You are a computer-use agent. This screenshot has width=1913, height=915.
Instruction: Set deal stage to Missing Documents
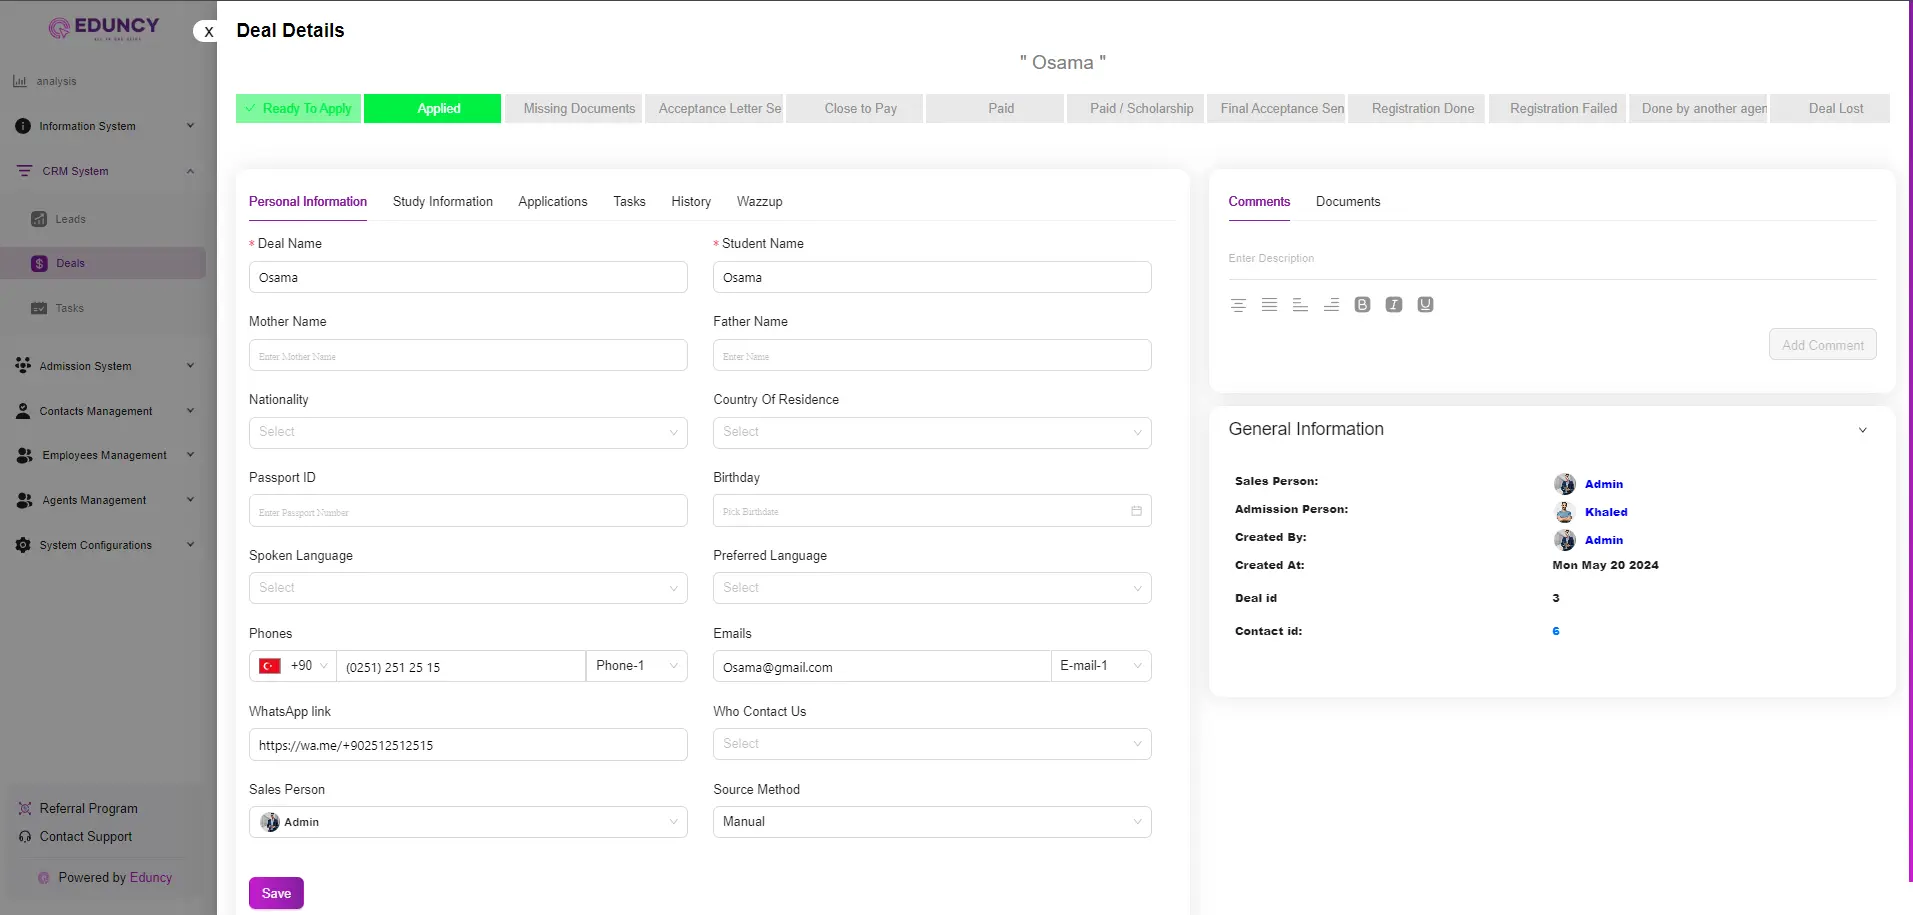click(x=579, y=109)
